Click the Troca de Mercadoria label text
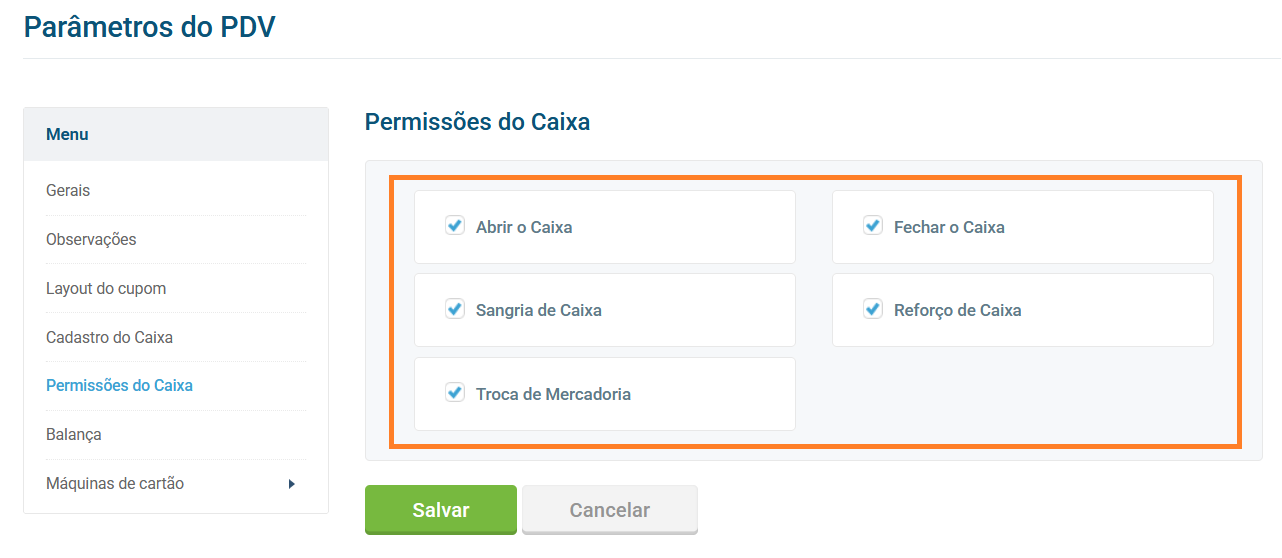Screen dimensions: 1282x558 pyautogui.click(x=553, y=394)
